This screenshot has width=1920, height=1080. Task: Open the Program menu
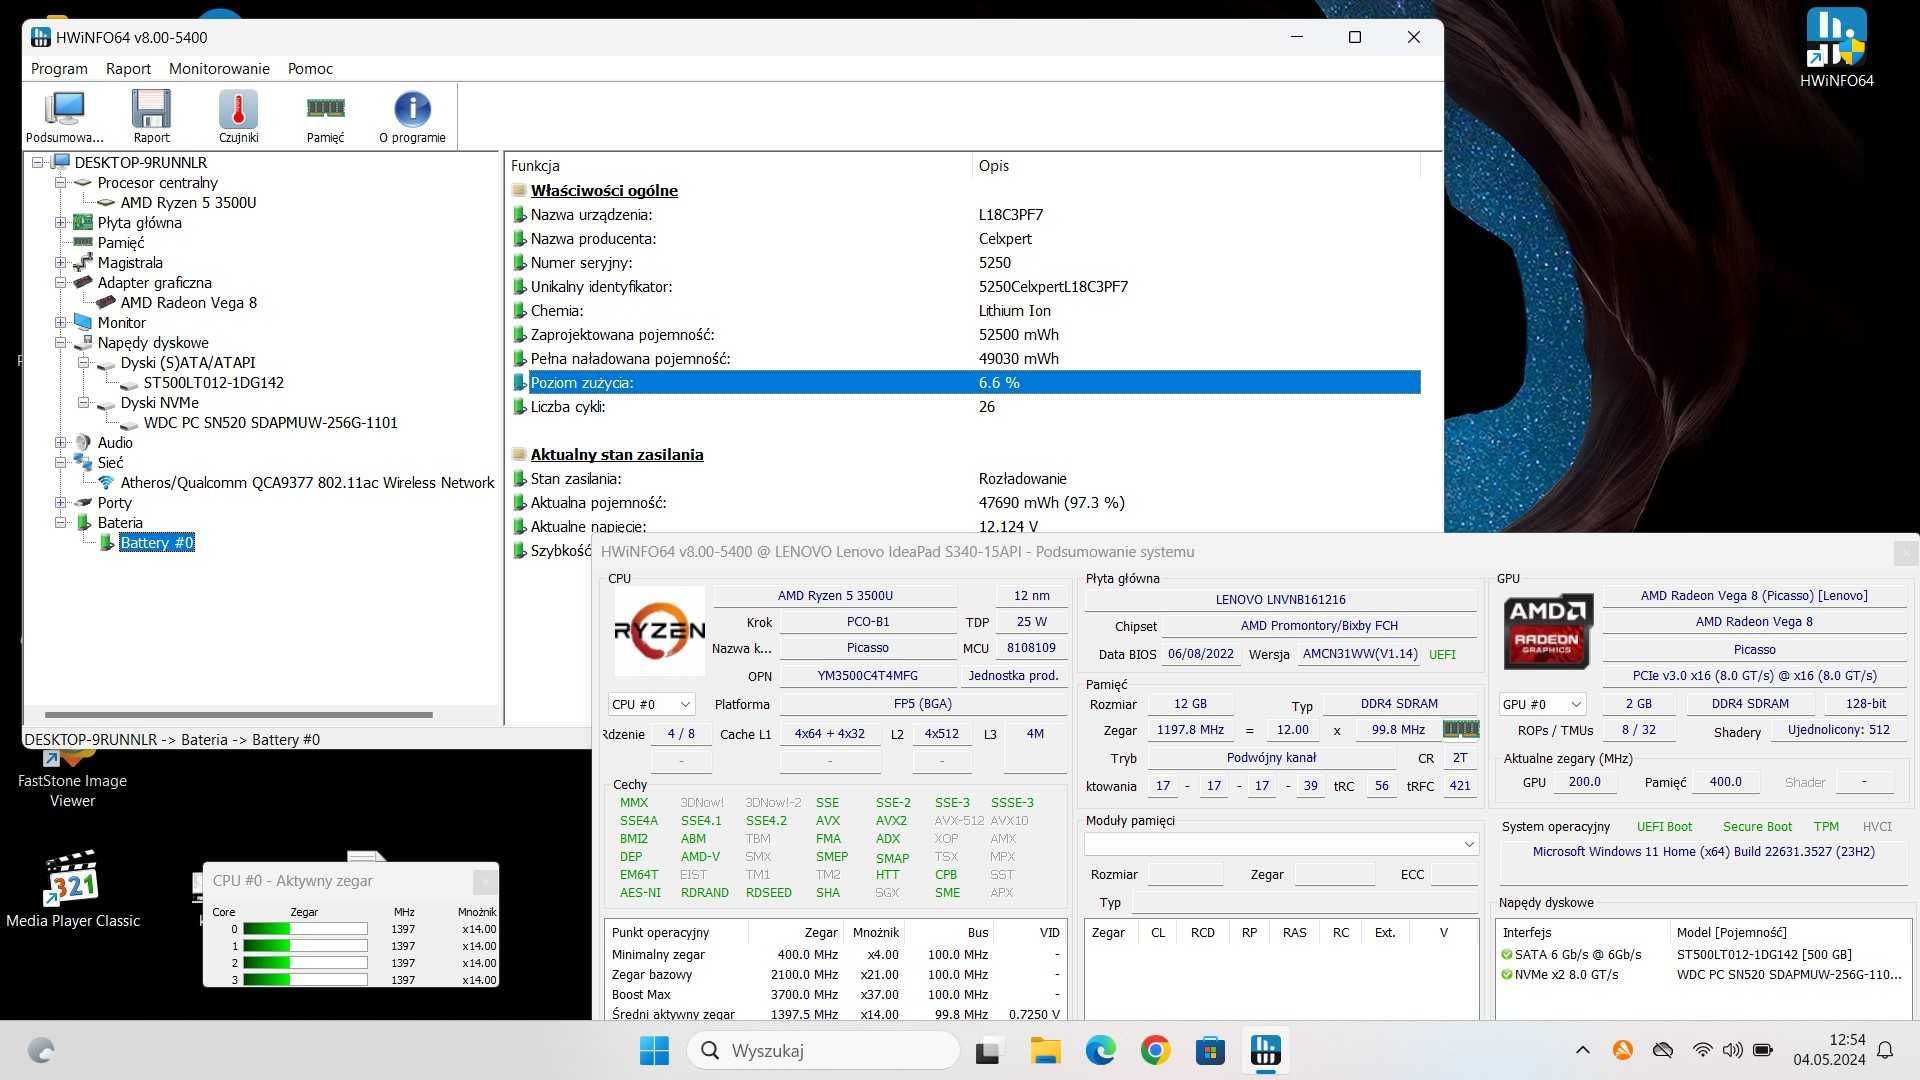[x=59, y=68]
